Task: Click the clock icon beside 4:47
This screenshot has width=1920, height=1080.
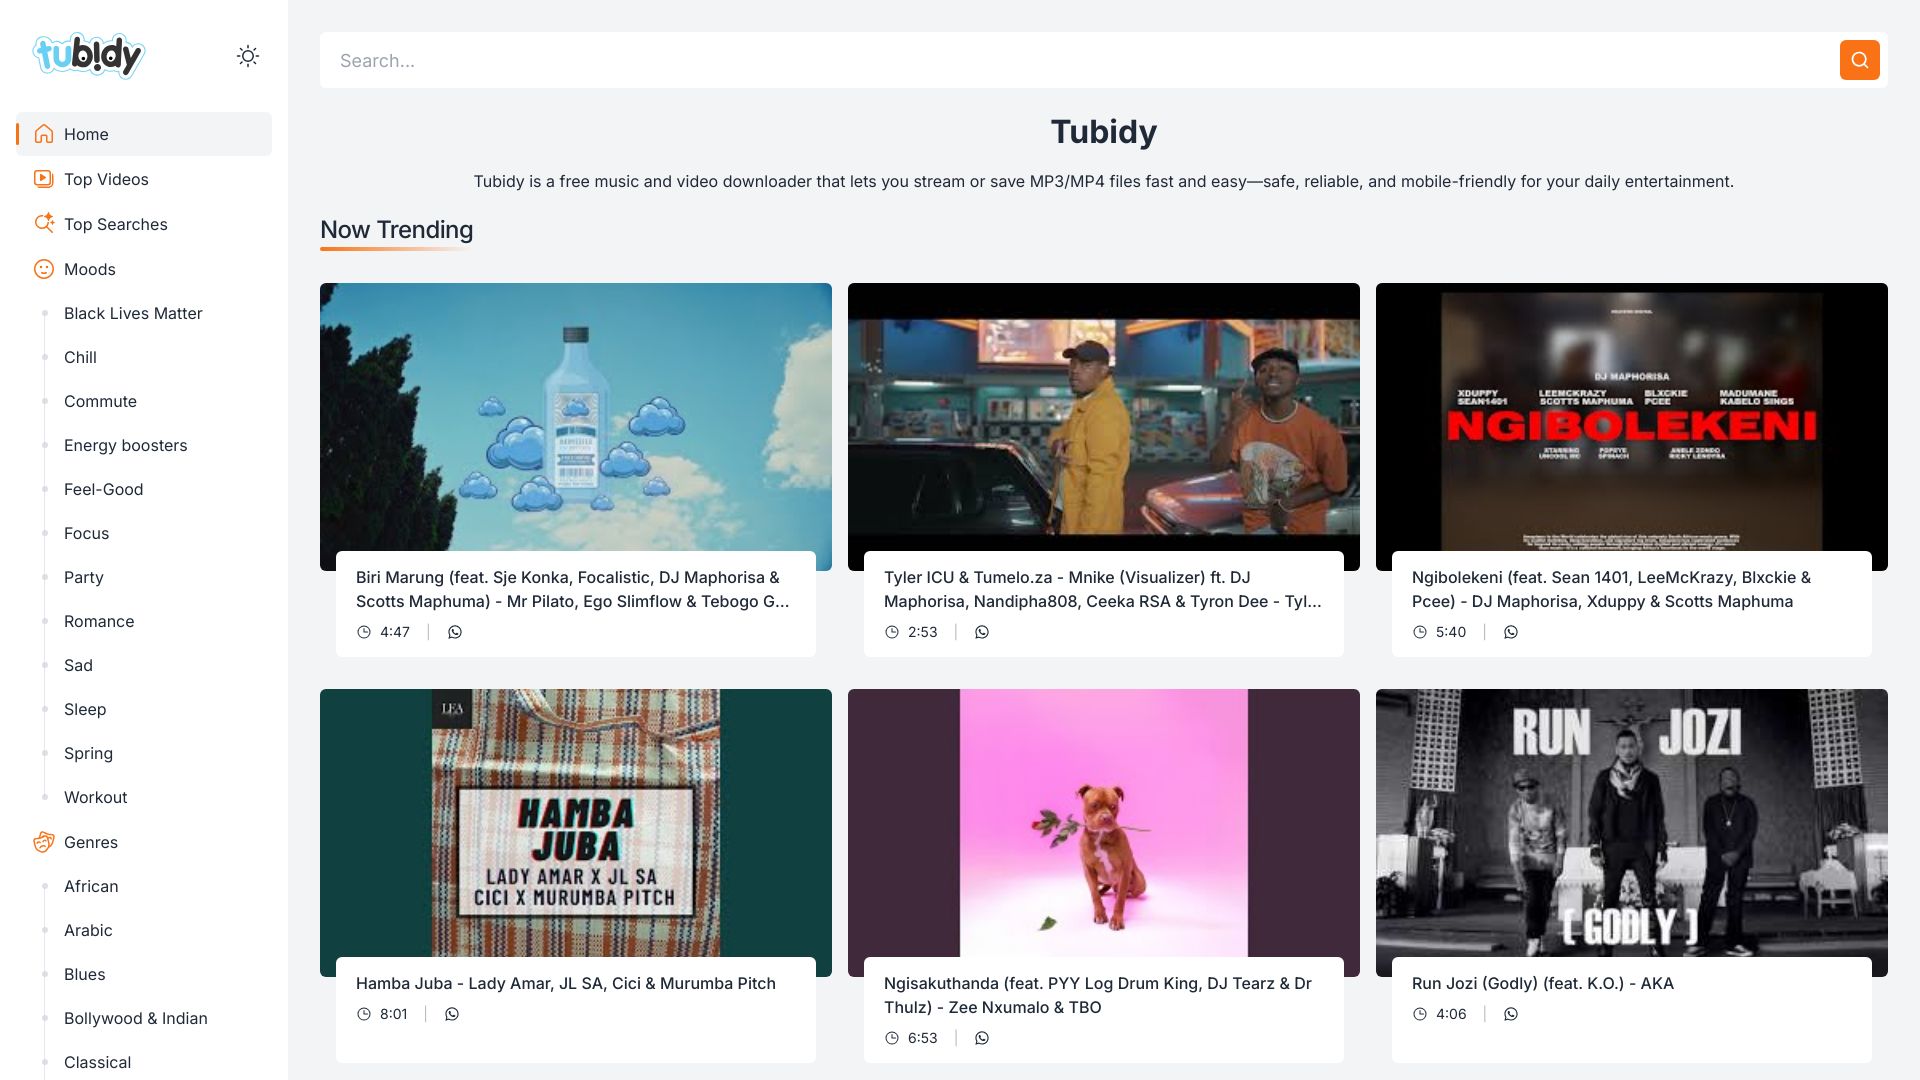Action: [364, 632]
